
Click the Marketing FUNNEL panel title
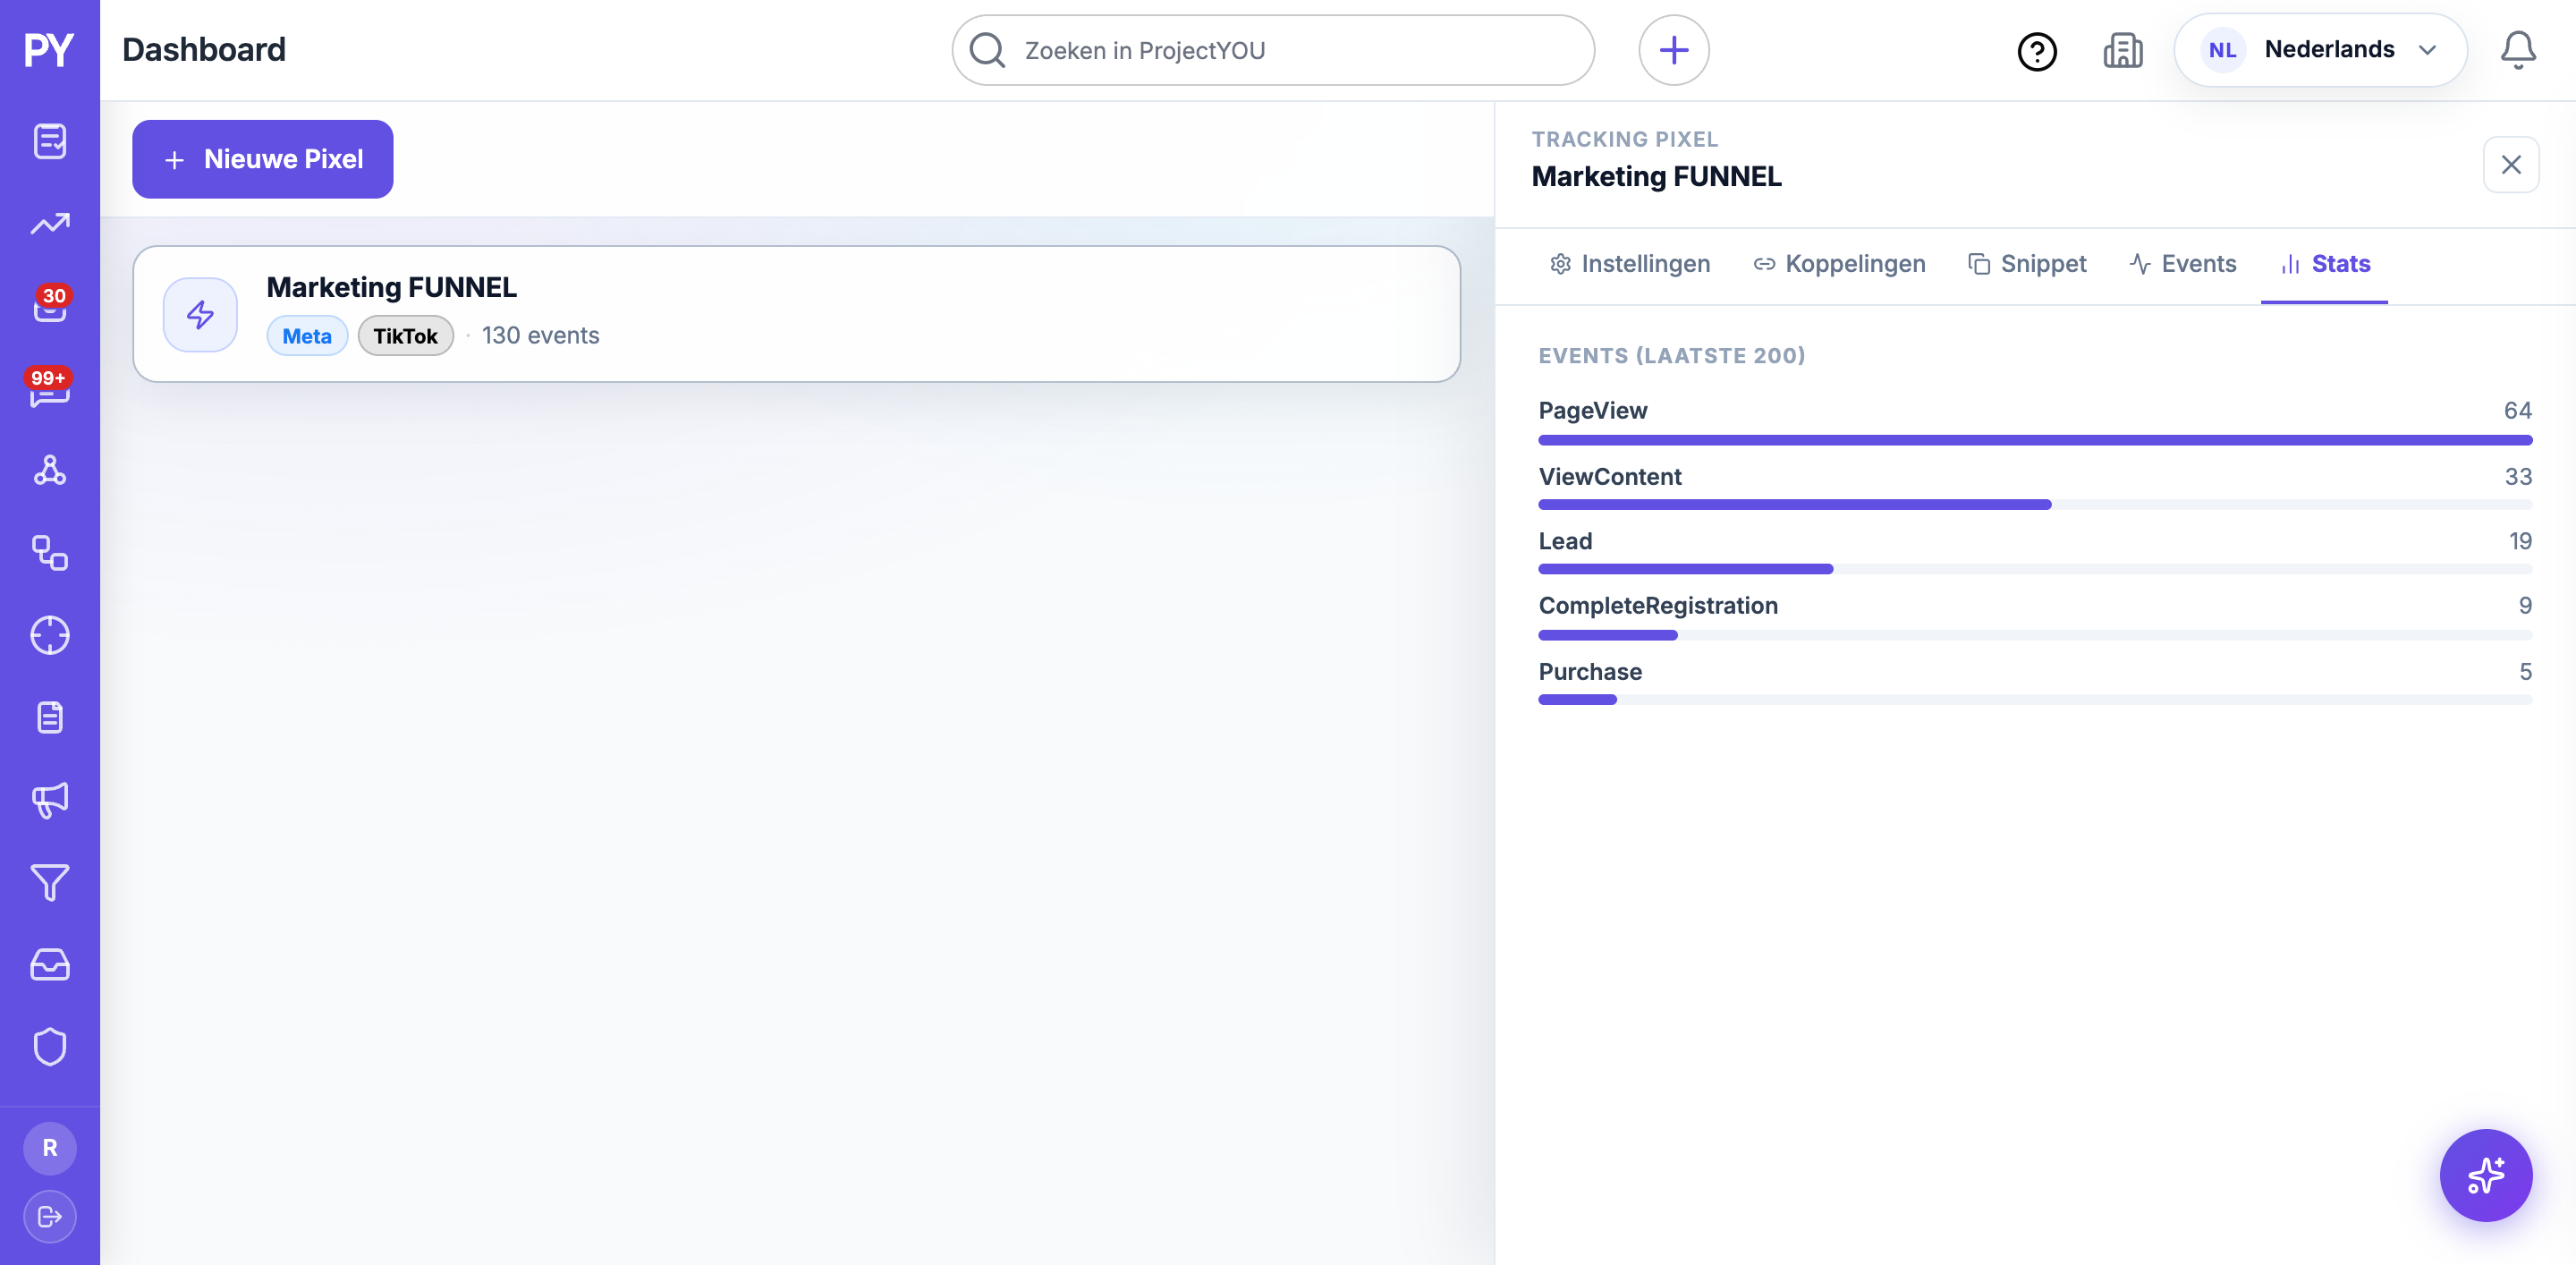[1656, 176]
